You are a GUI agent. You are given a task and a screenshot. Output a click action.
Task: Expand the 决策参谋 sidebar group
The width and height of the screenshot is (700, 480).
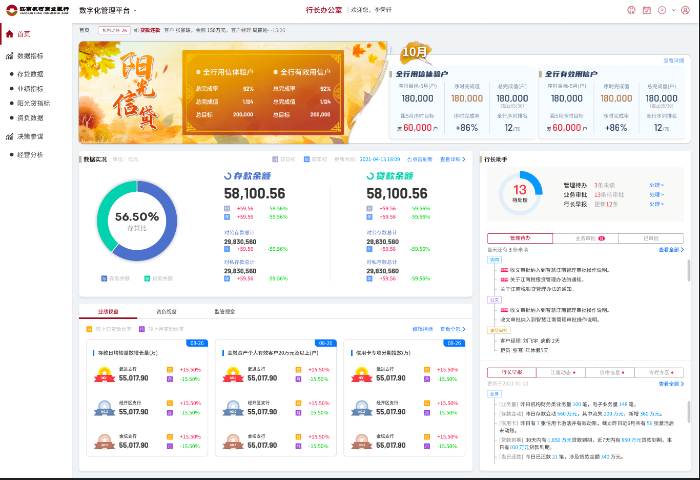(x=30, y=136)
